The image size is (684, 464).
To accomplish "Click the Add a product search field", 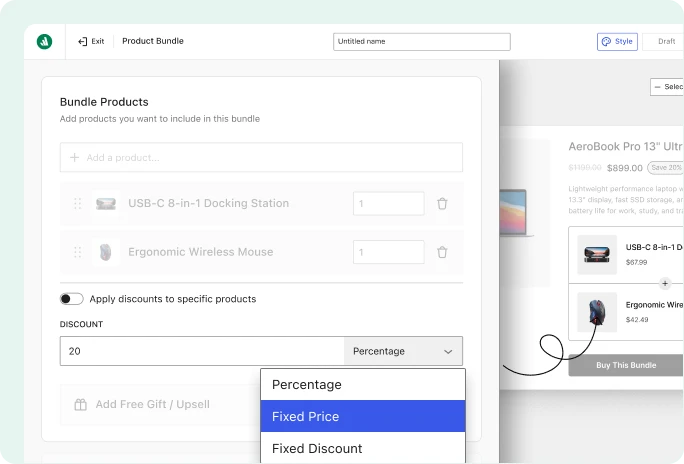I will tap(261, 157).
